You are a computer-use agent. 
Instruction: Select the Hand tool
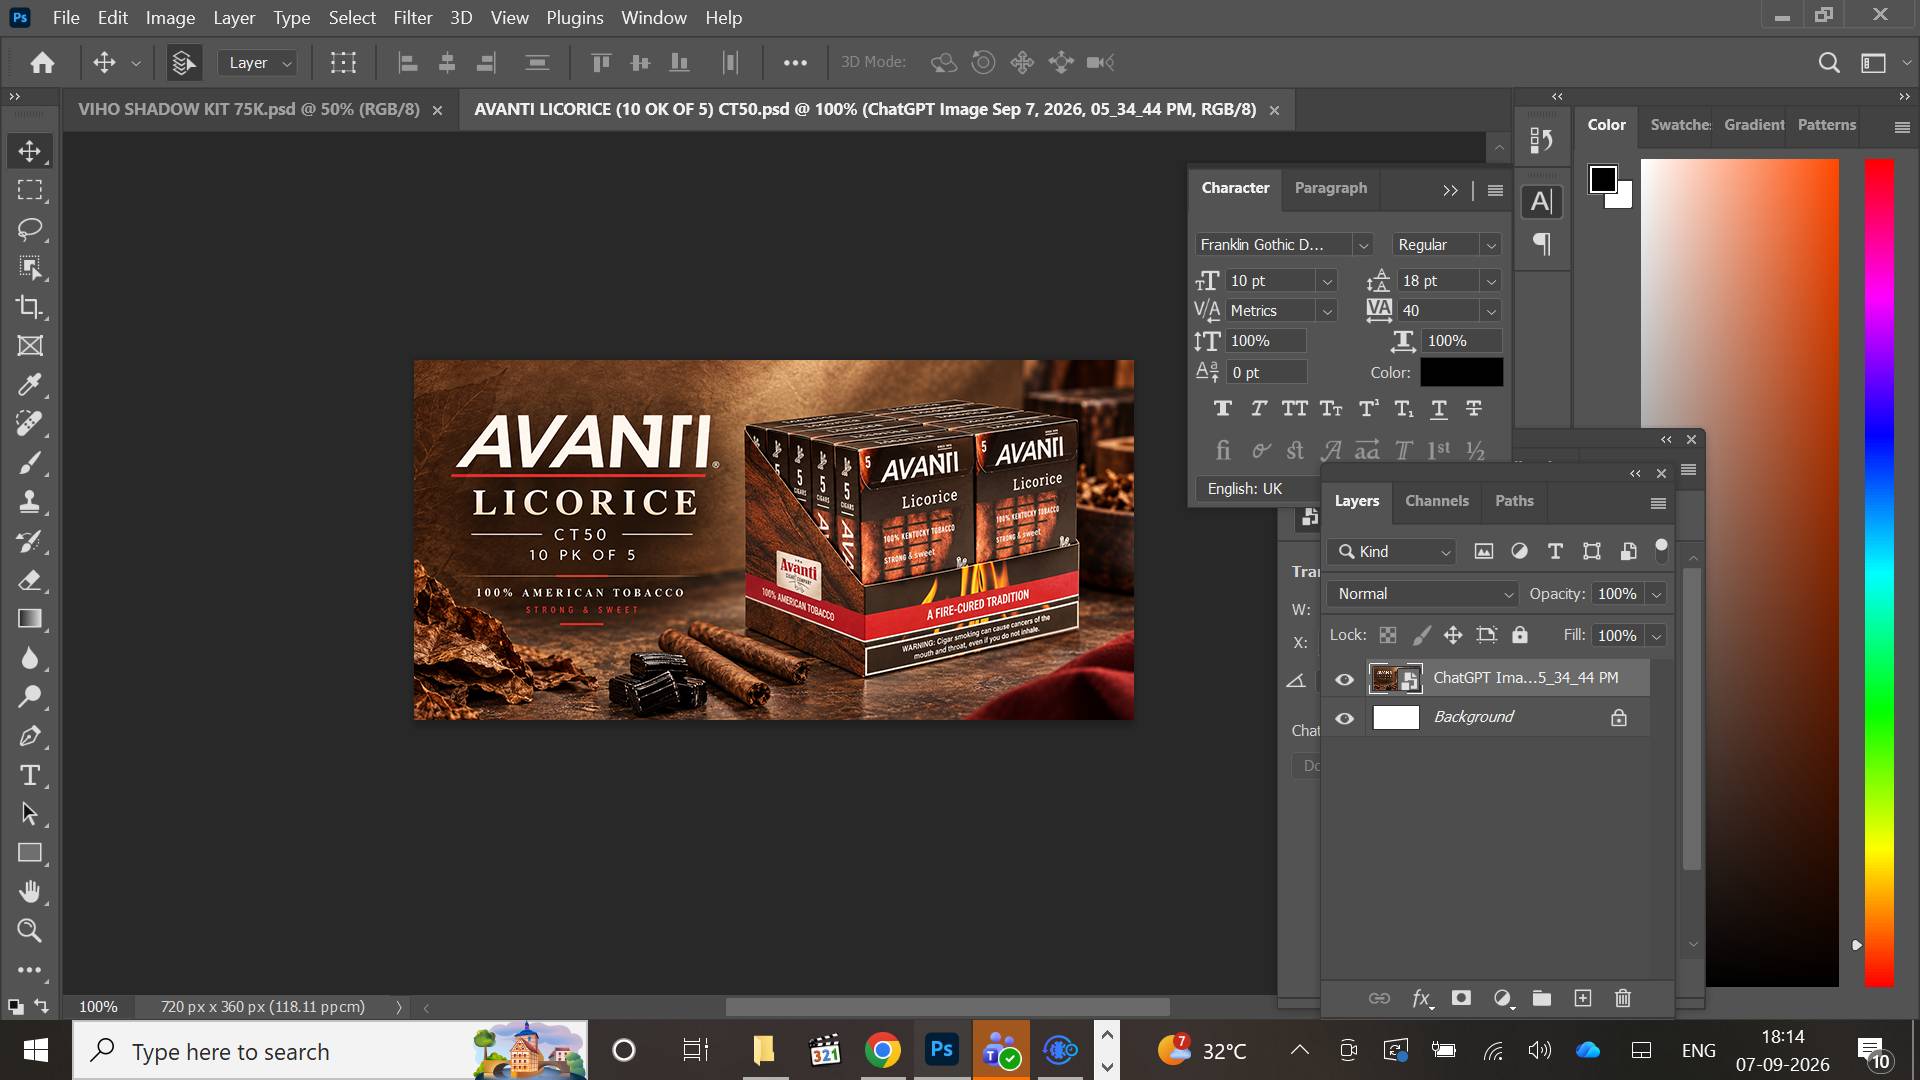[30, 892]
